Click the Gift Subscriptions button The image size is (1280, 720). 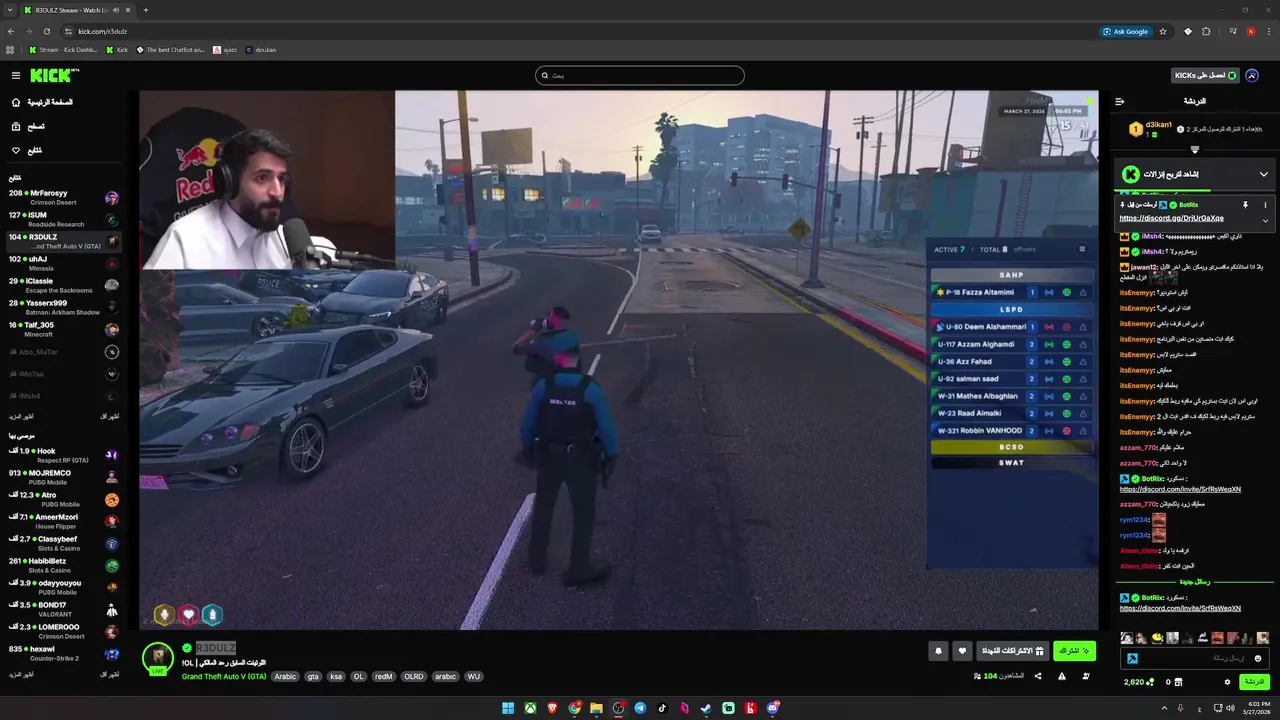point(1012,651)
